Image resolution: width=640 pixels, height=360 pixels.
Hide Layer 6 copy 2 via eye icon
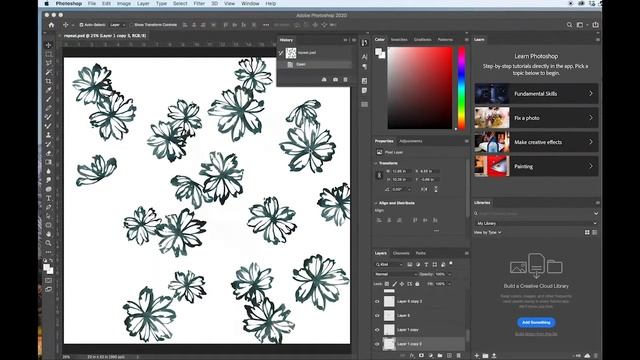pos(377,301)
